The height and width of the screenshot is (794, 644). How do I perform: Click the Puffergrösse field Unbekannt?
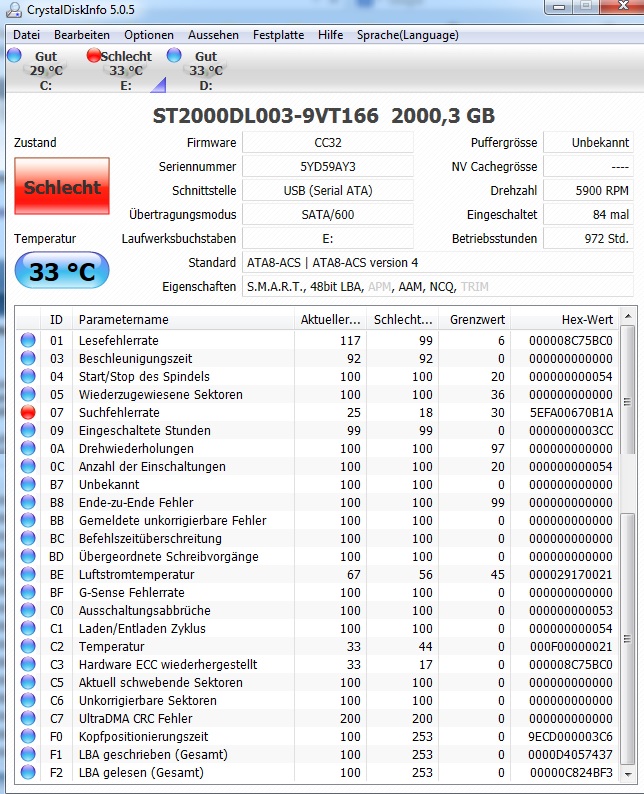point(588,142)
